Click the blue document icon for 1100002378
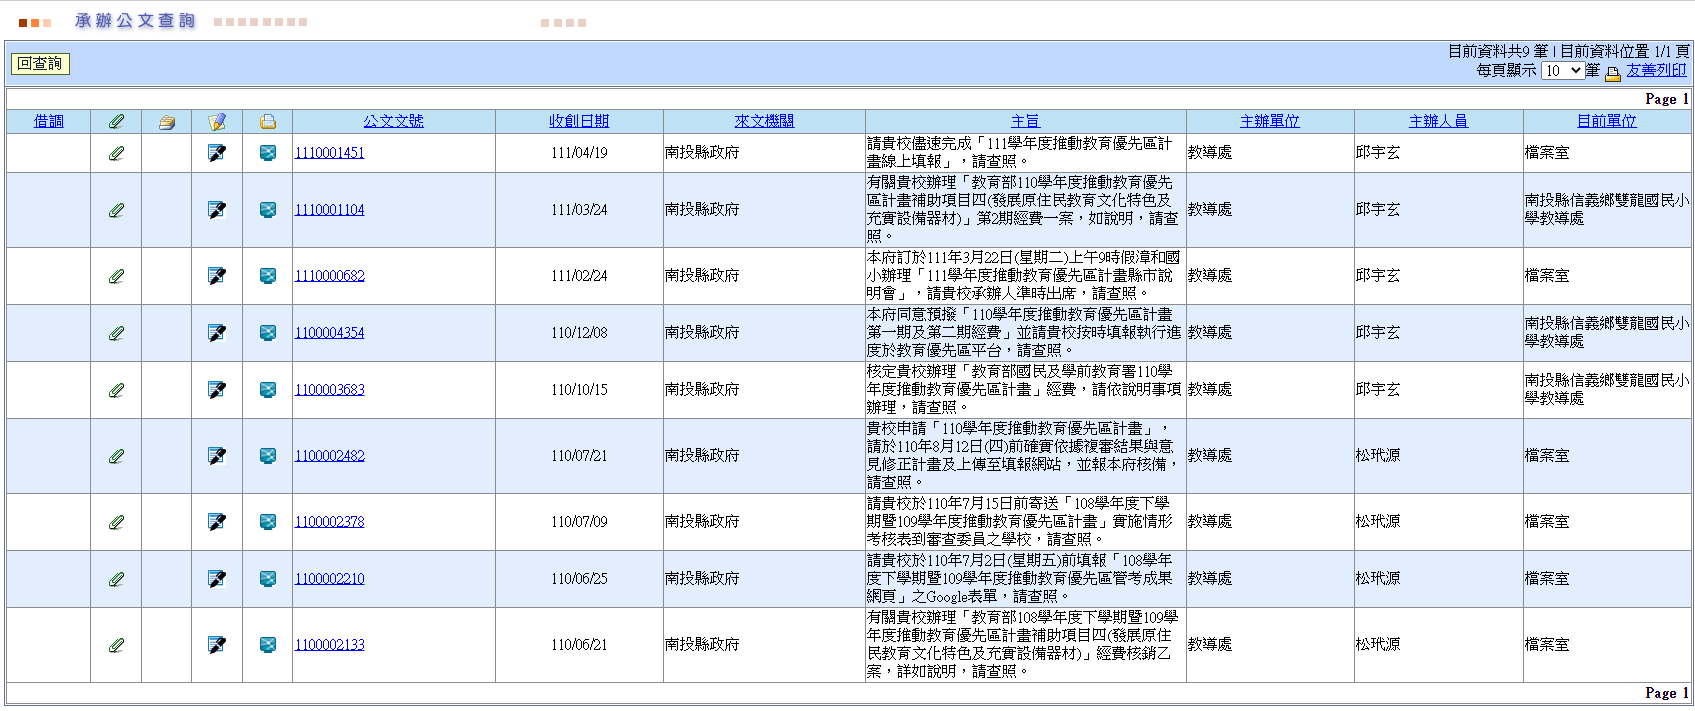1695x711 pixels. [268, 522]
